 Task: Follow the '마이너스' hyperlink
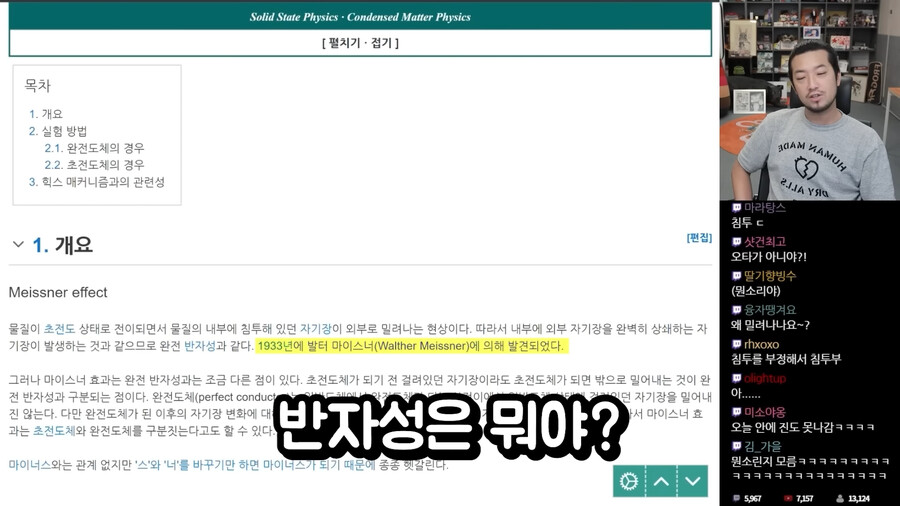pos(30,465)
